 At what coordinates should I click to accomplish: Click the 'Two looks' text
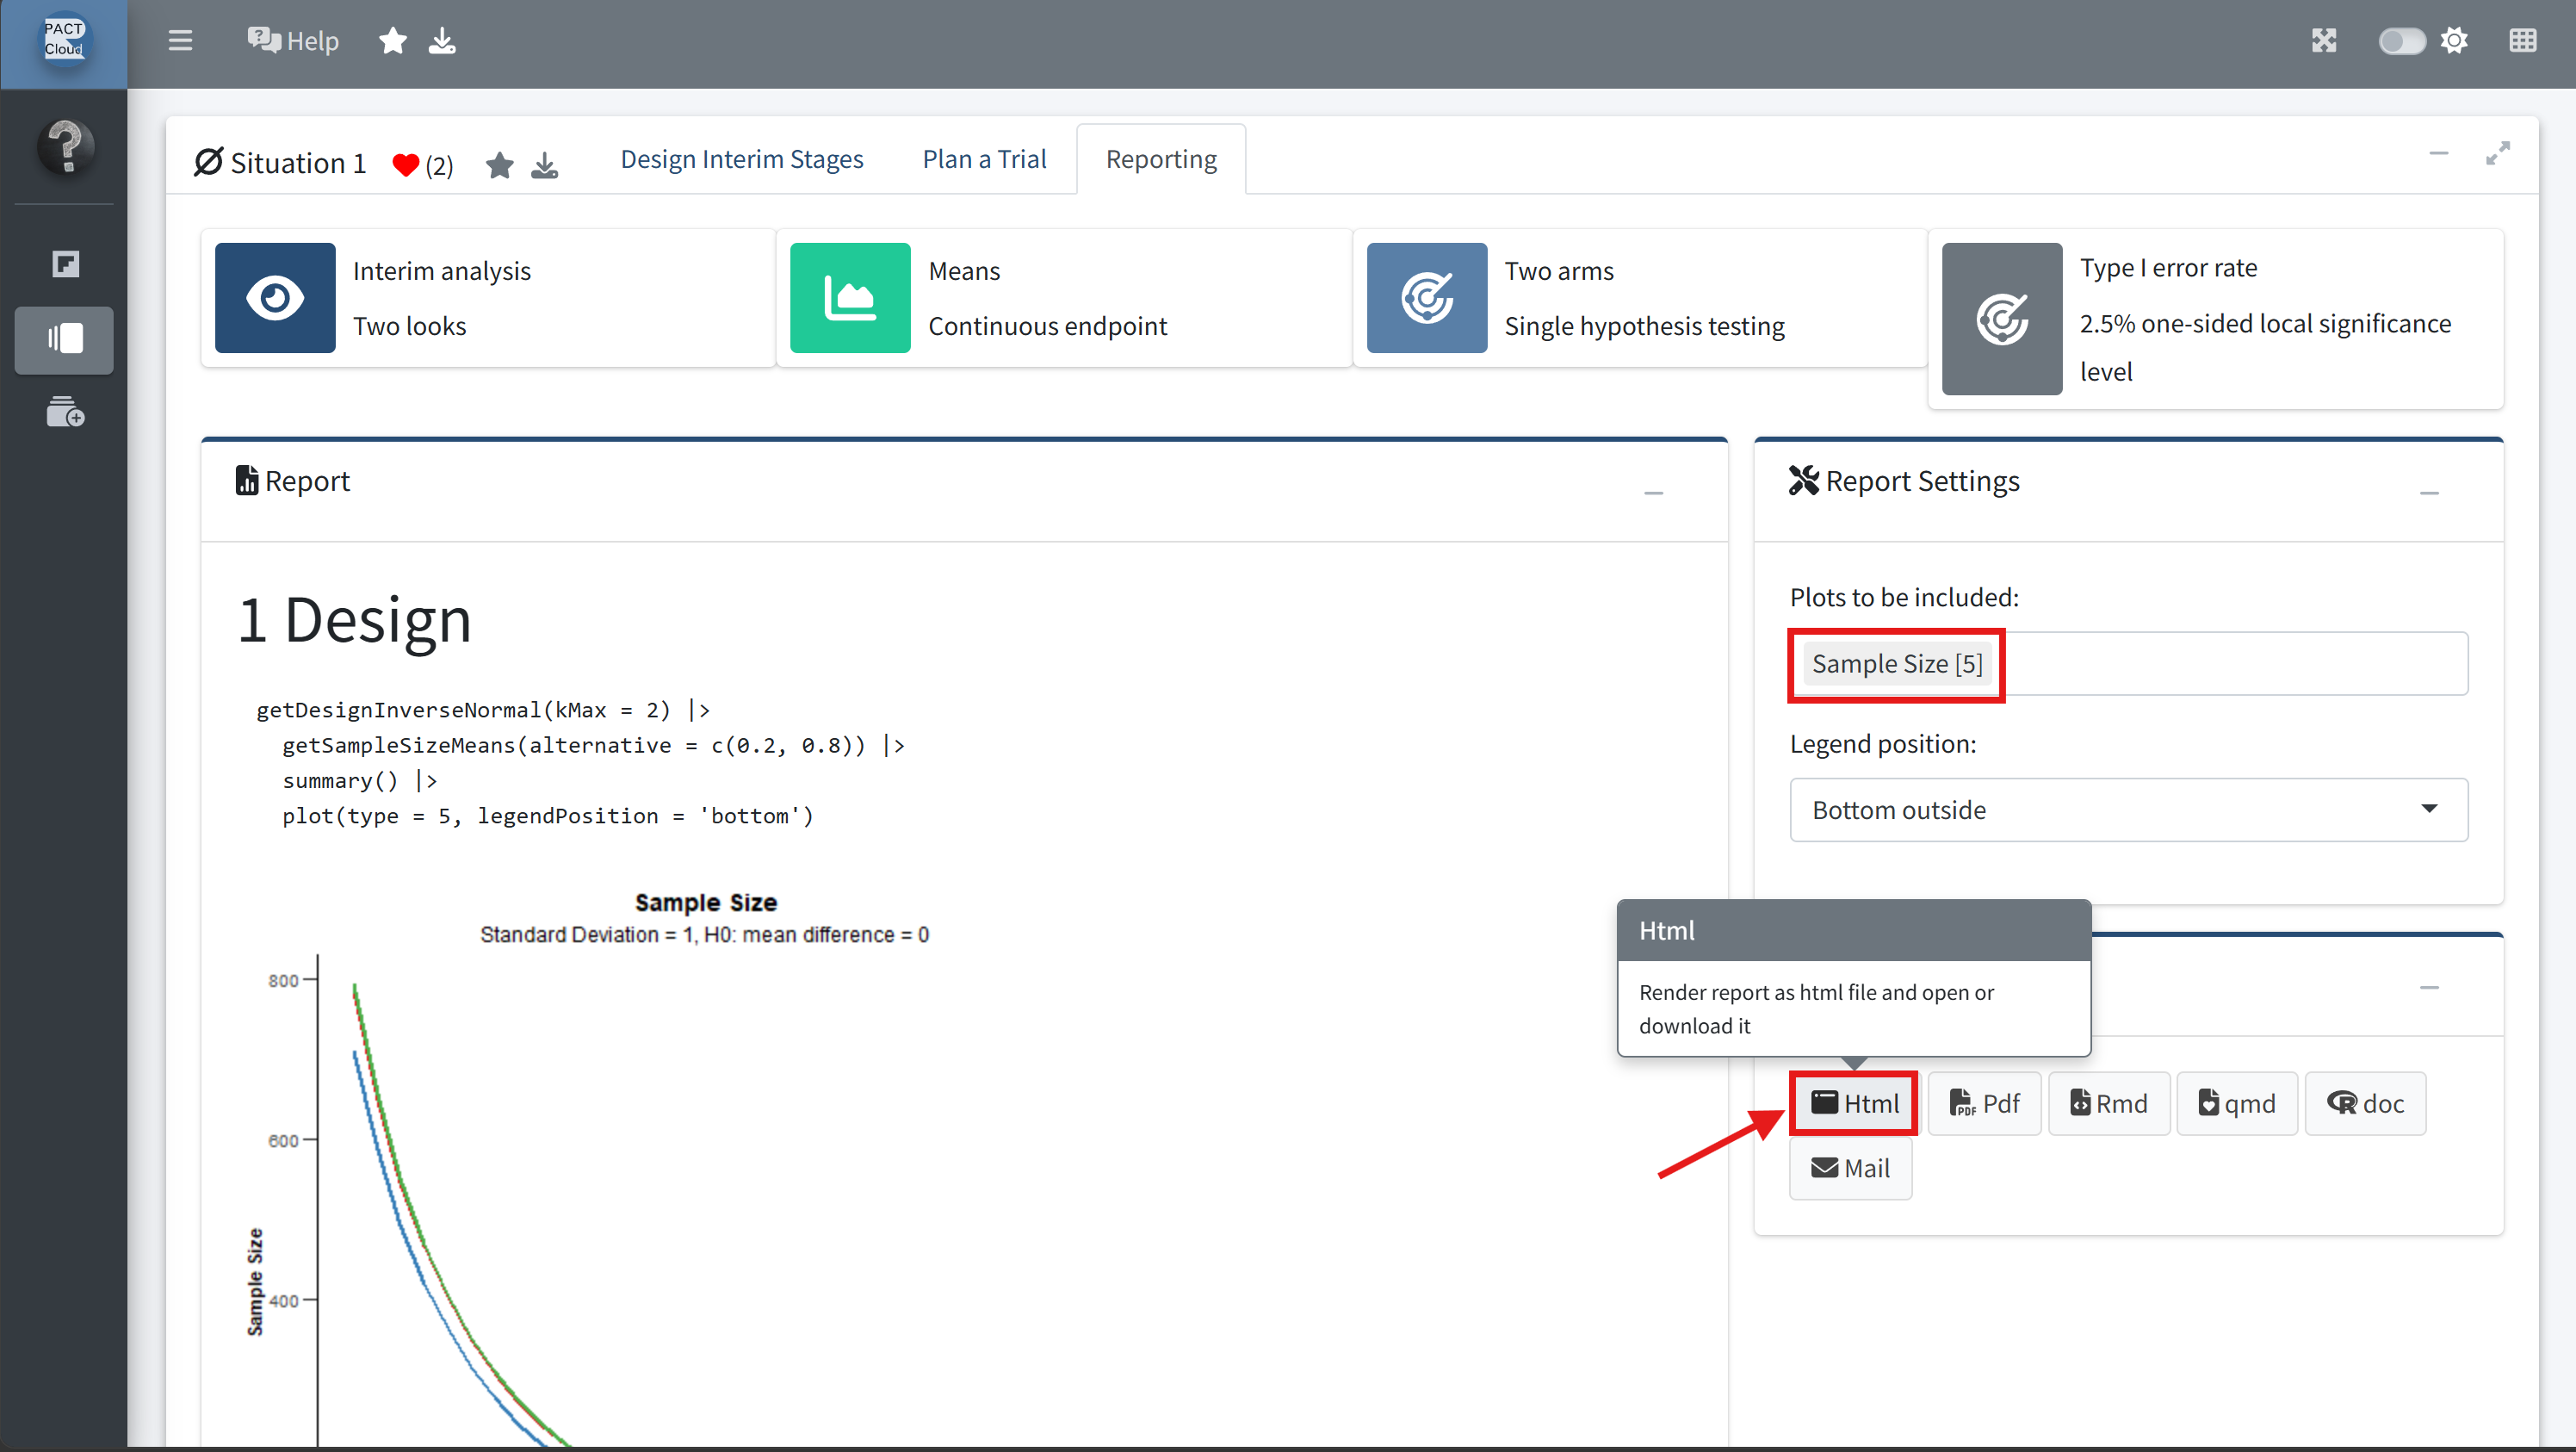(409, 326)
